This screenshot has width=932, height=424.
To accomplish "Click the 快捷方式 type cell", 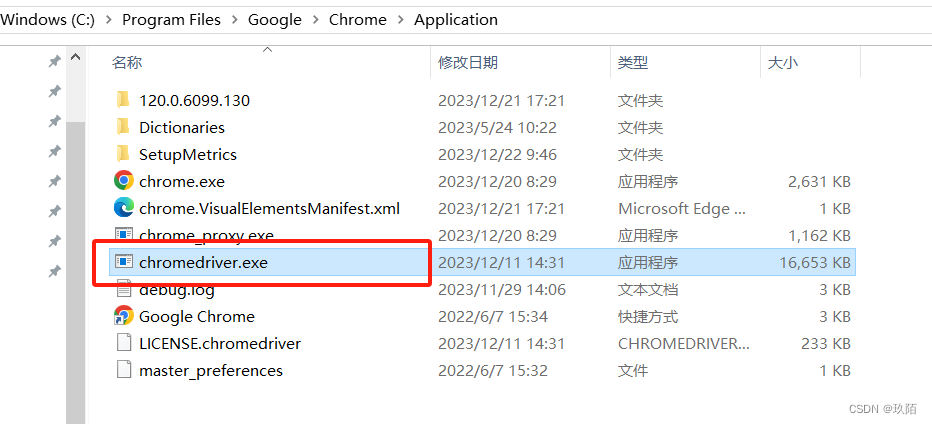I will click(648, 317).
